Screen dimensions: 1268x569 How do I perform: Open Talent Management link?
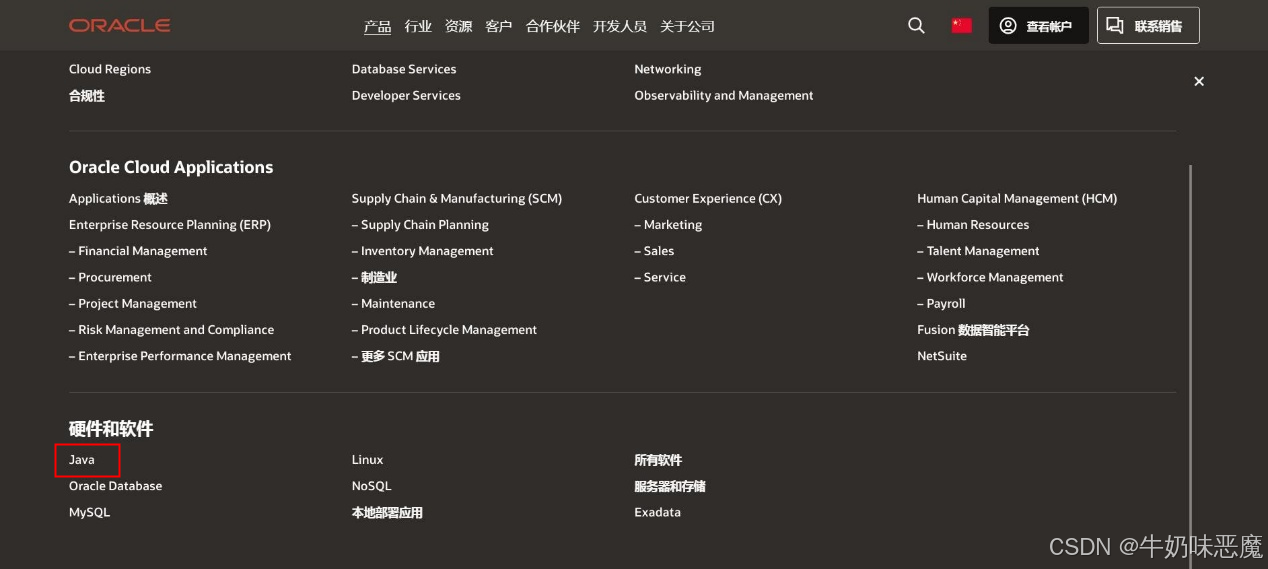point(978,251)
